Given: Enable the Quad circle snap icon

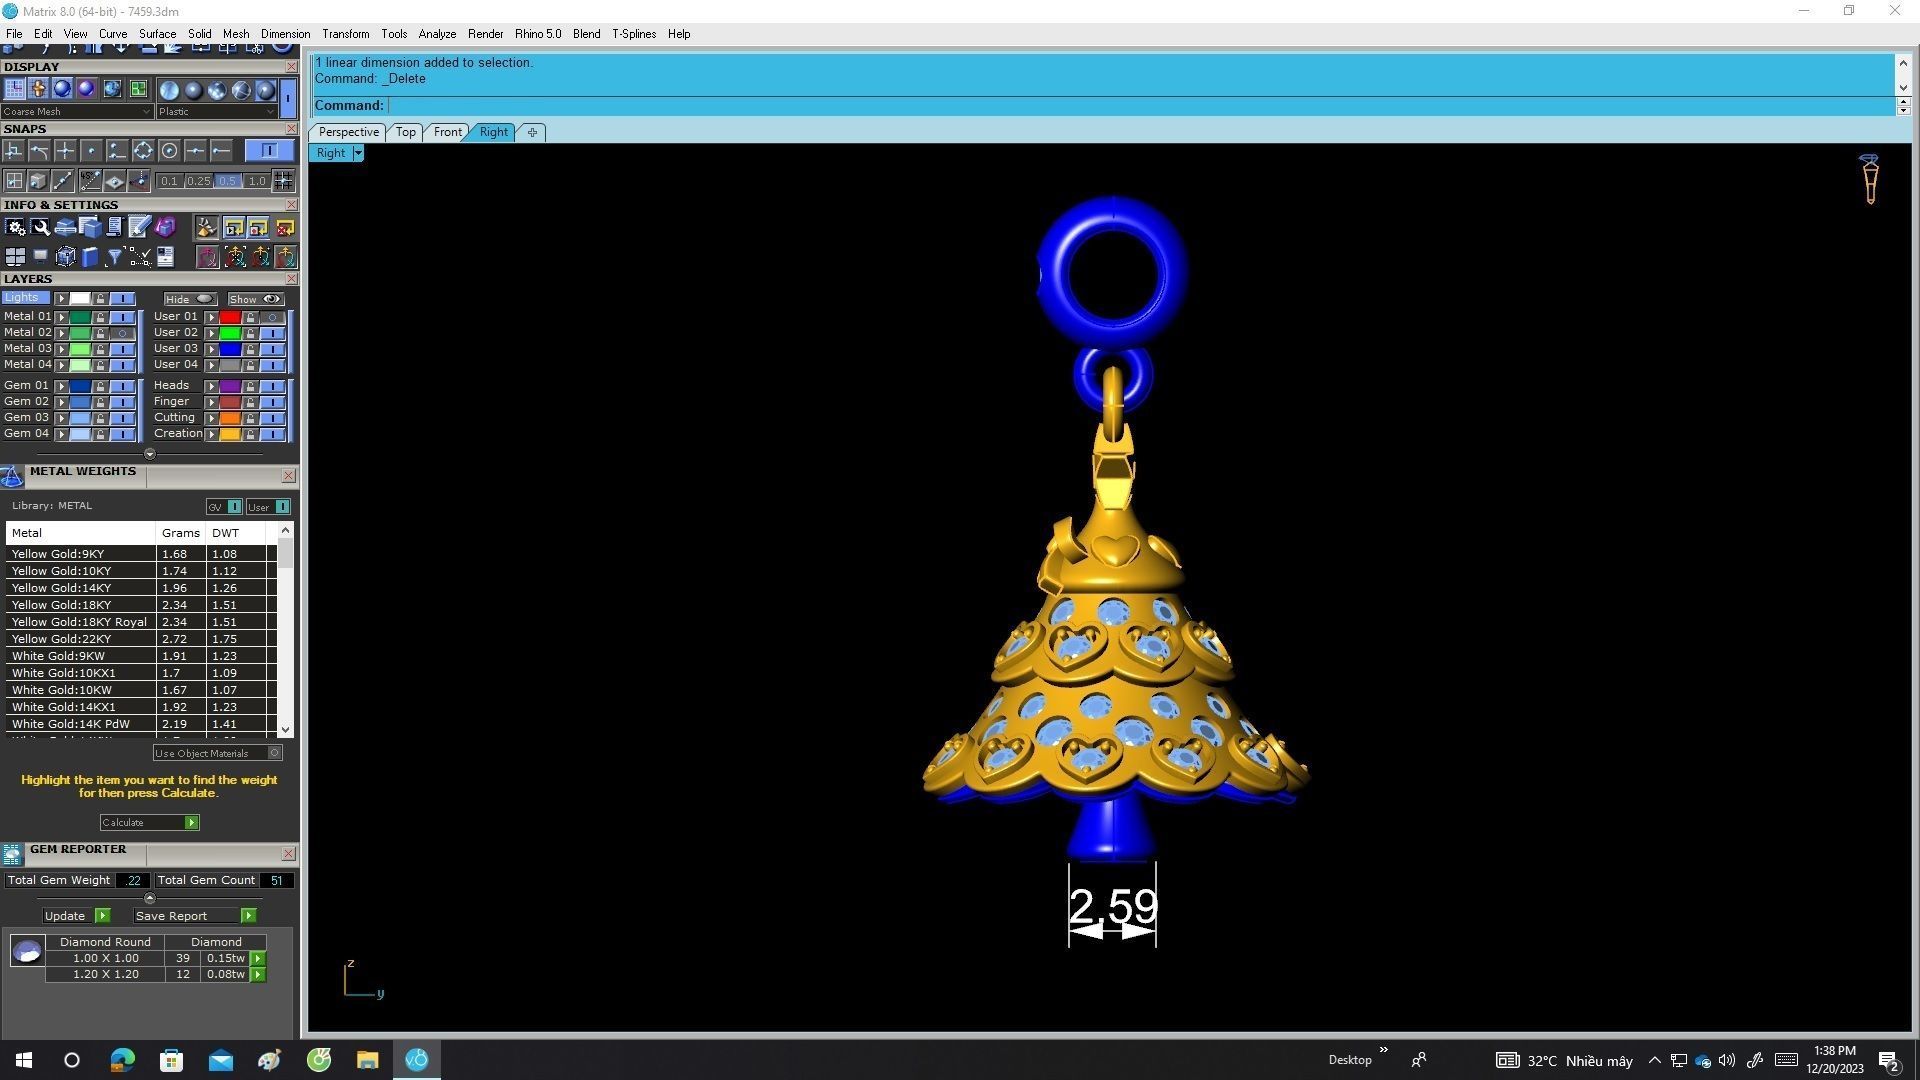Looking at the screenshot, I should coord(143,151).
